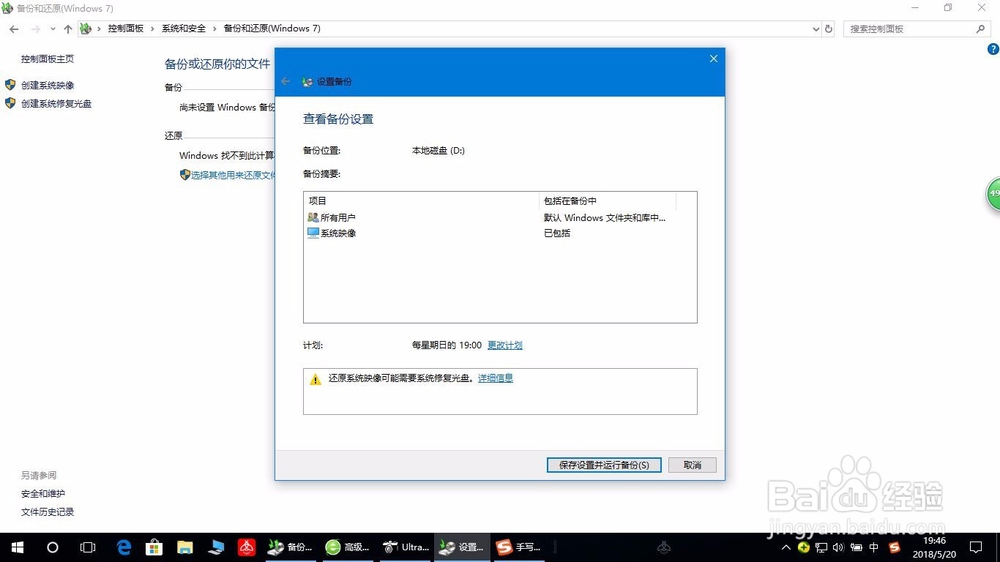Open the recent locations dropdown arrow
Image resolution: width=1000 pixels, height=562 pixels.
click(52, 29)
